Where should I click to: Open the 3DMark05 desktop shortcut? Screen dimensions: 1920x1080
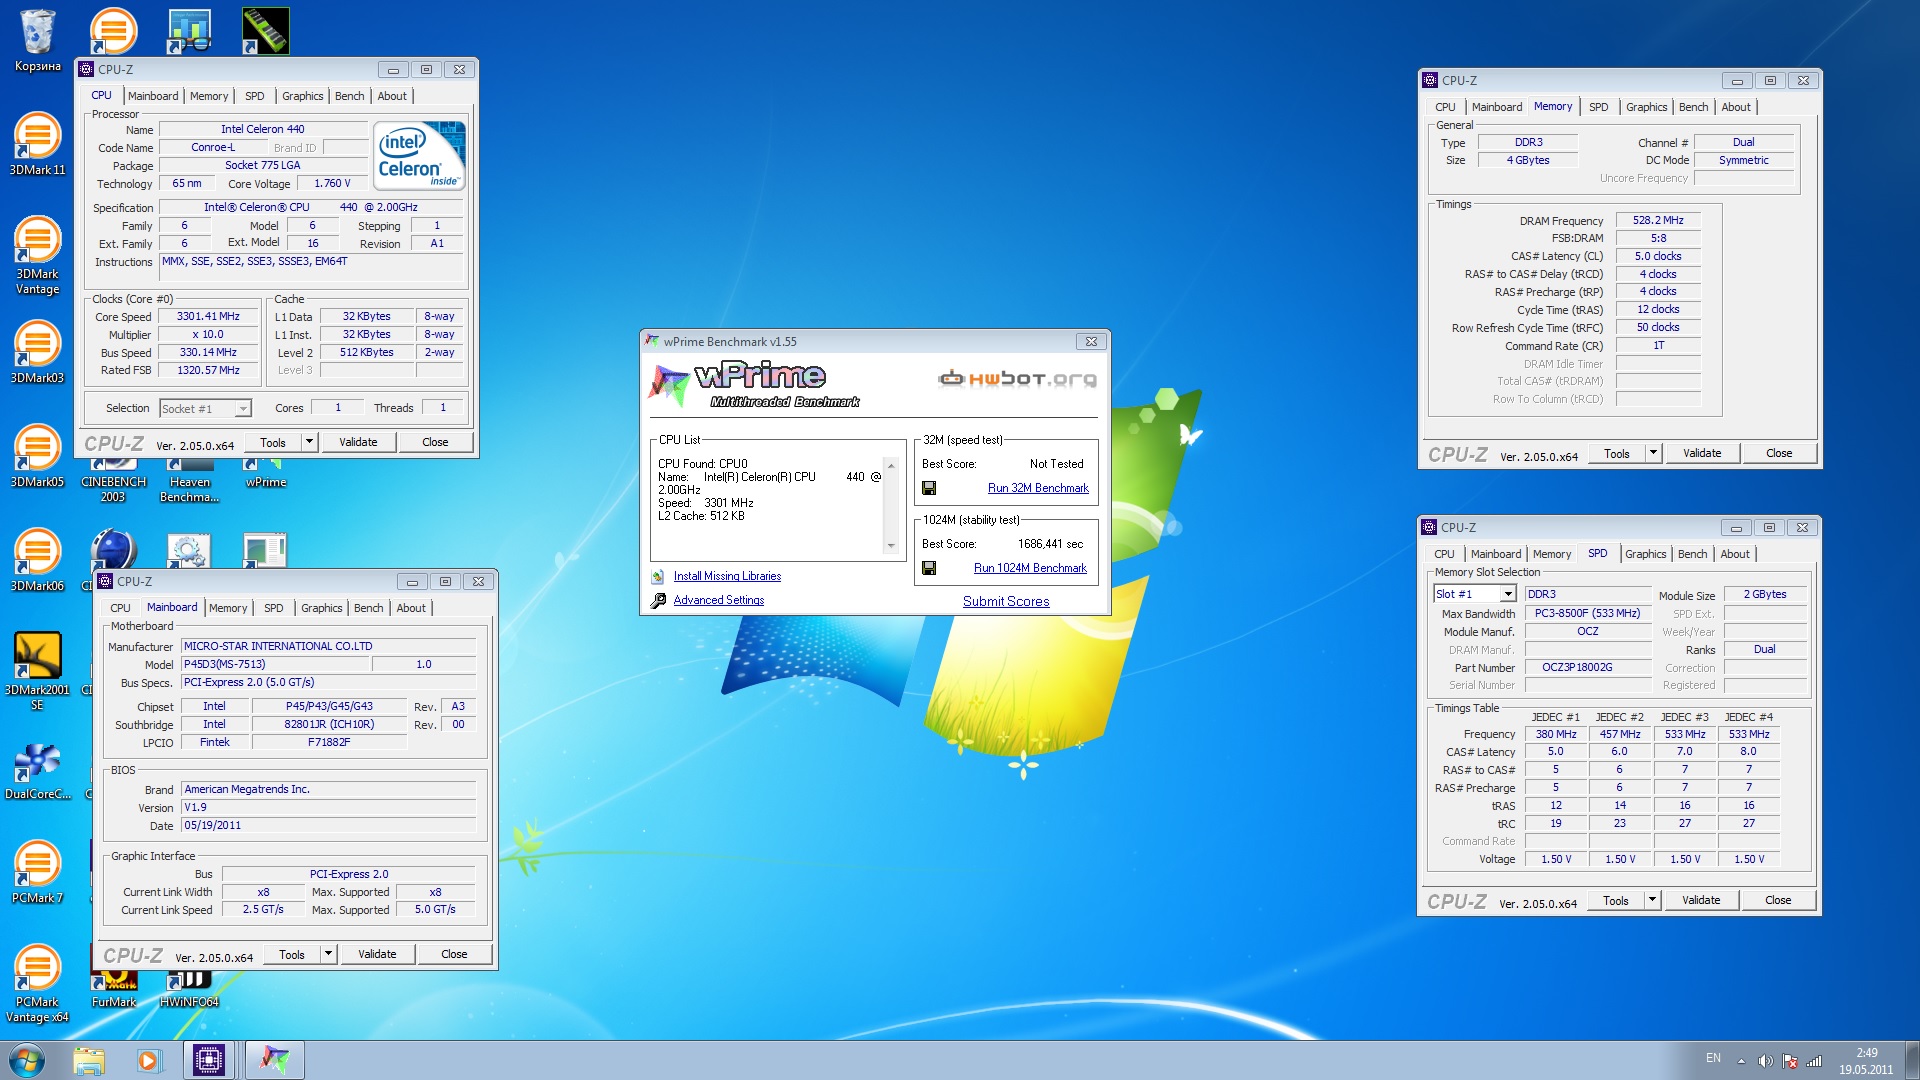point(37,456)
